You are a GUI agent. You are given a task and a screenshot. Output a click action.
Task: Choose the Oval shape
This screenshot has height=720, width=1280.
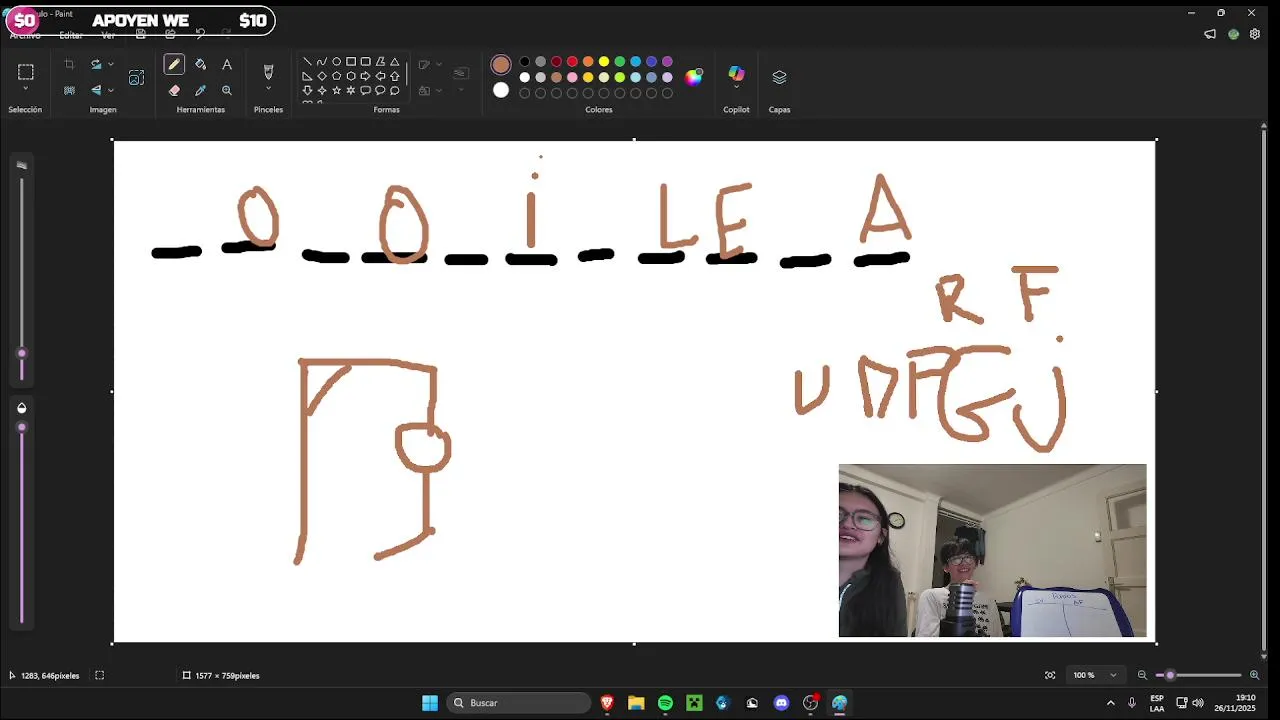(336, 61)
